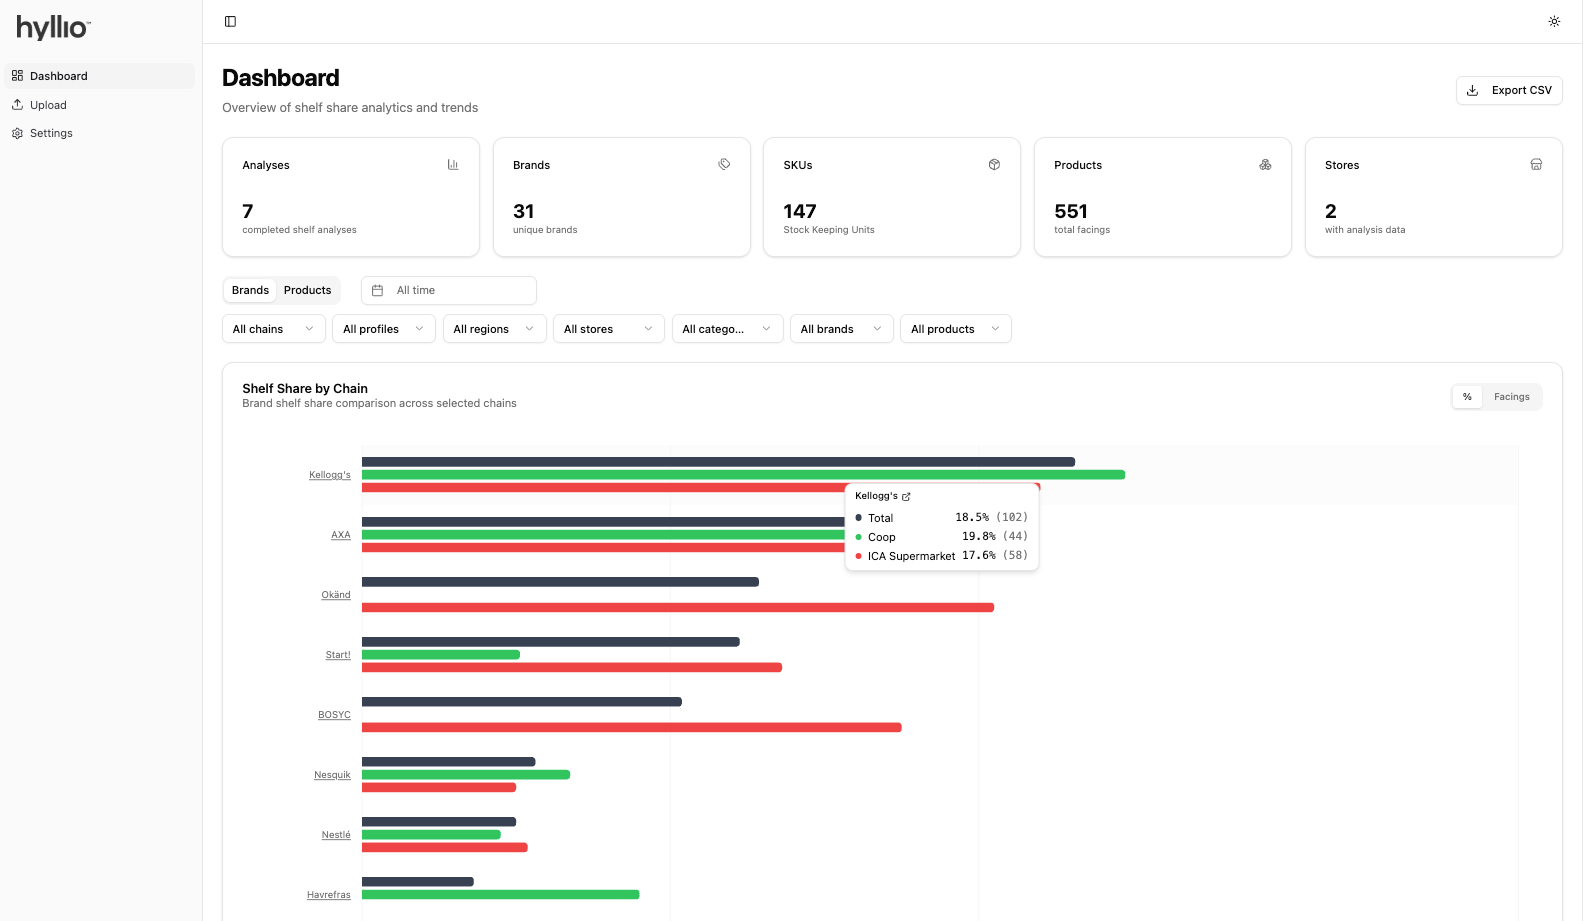
Task: Open Kellogg's external link icon in tooltip
Action: click(x=906, y=496)
